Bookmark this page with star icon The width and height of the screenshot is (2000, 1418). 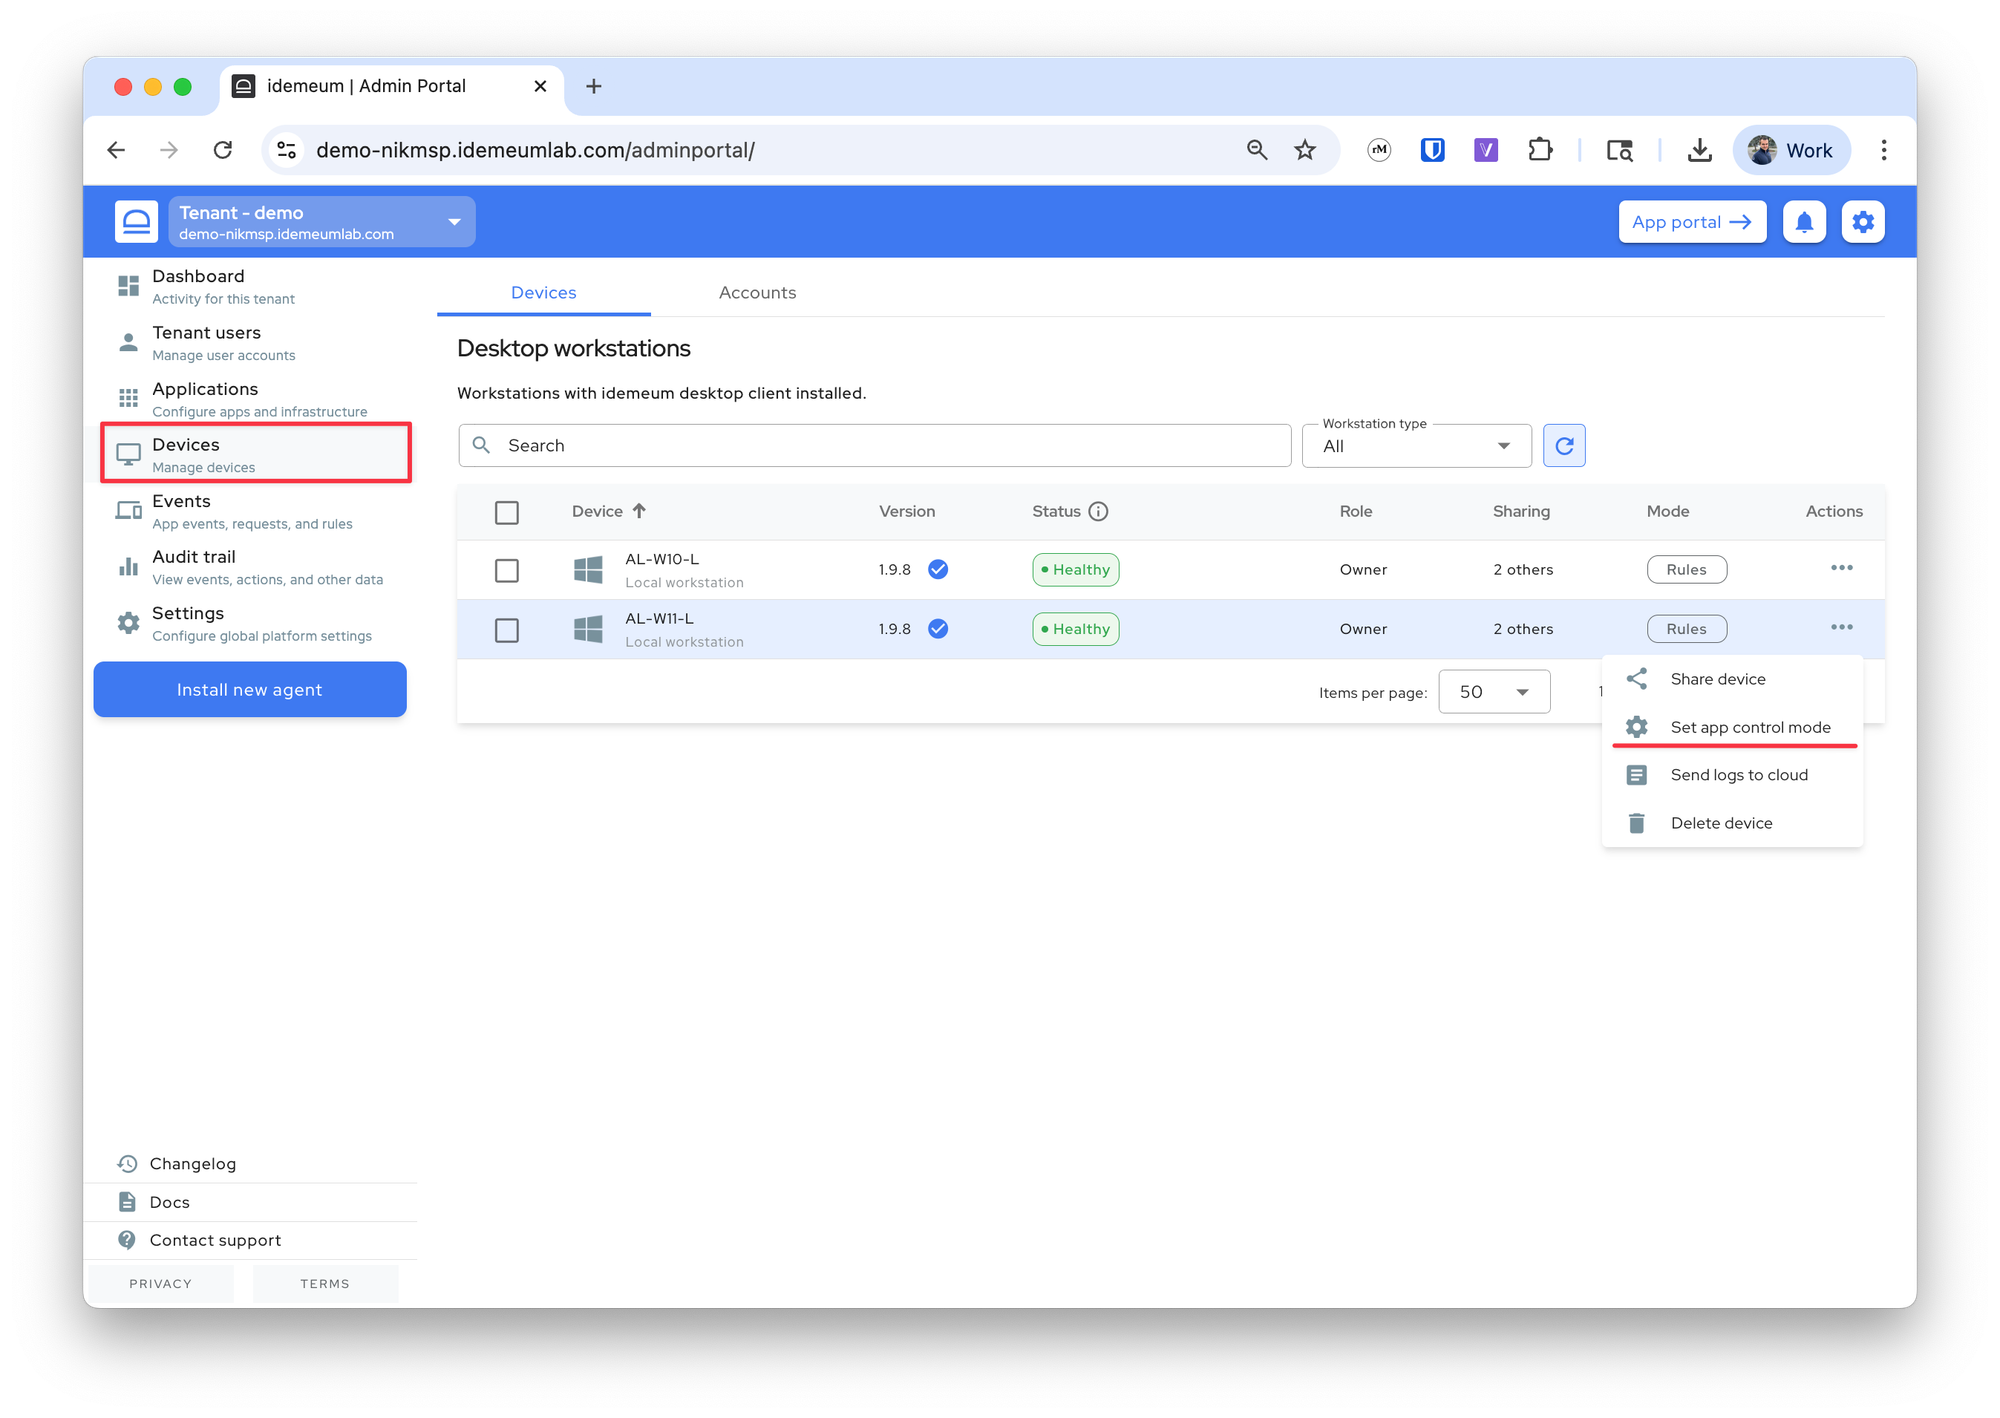1305,151
